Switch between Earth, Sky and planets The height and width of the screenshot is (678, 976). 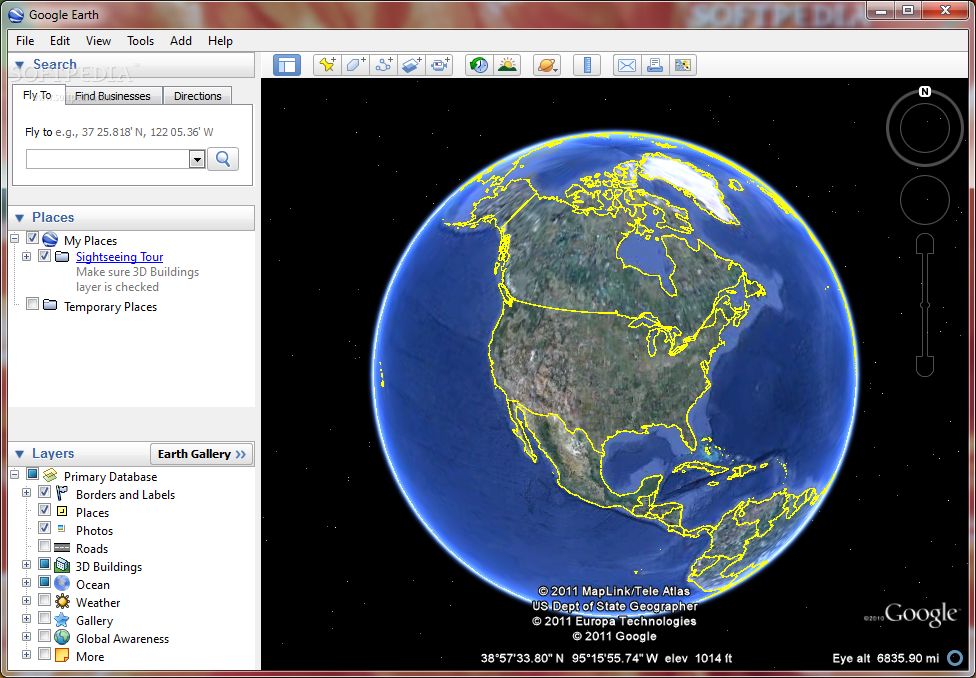(x=547, y=65)
